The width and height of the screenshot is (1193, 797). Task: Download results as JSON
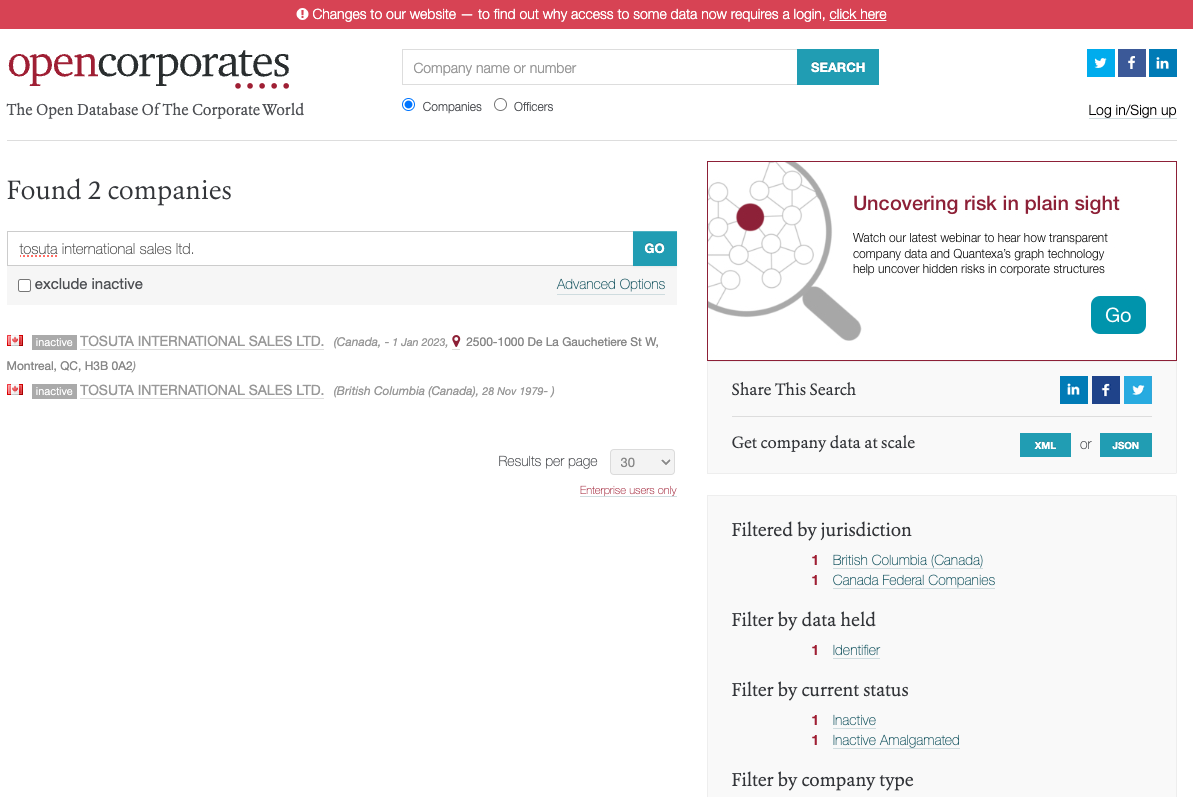[1125, 445]
